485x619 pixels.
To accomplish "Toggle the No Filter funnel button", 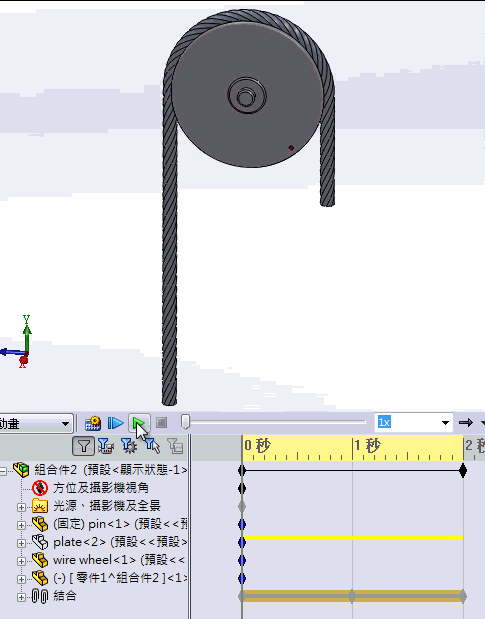I will click(83, 446).
